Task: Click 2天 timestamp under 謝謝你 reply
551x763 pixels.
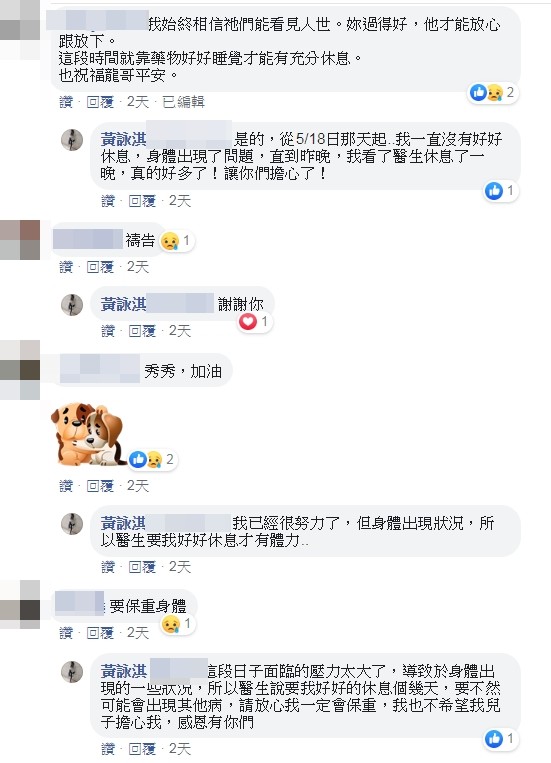Action: pyautogui.click(x=180, y=331)
